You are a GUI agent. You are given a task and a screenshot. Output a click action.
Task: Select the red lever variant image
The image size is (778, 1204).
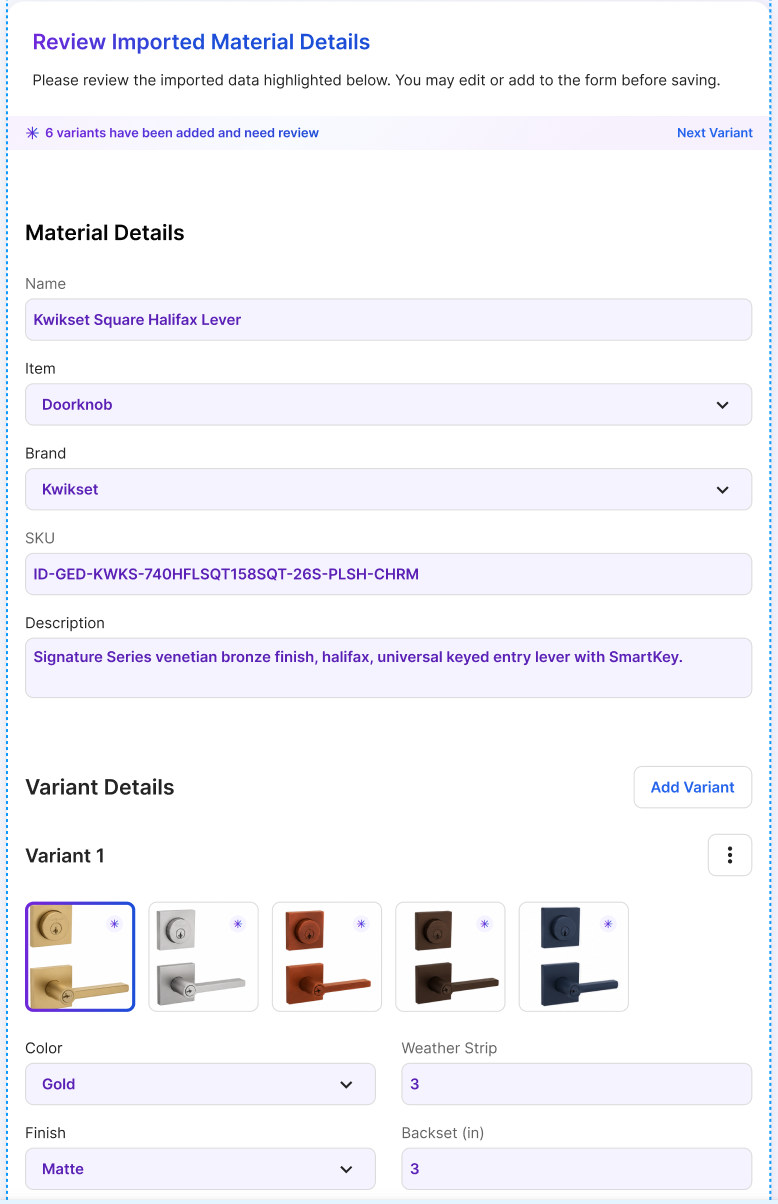[327, 957]
